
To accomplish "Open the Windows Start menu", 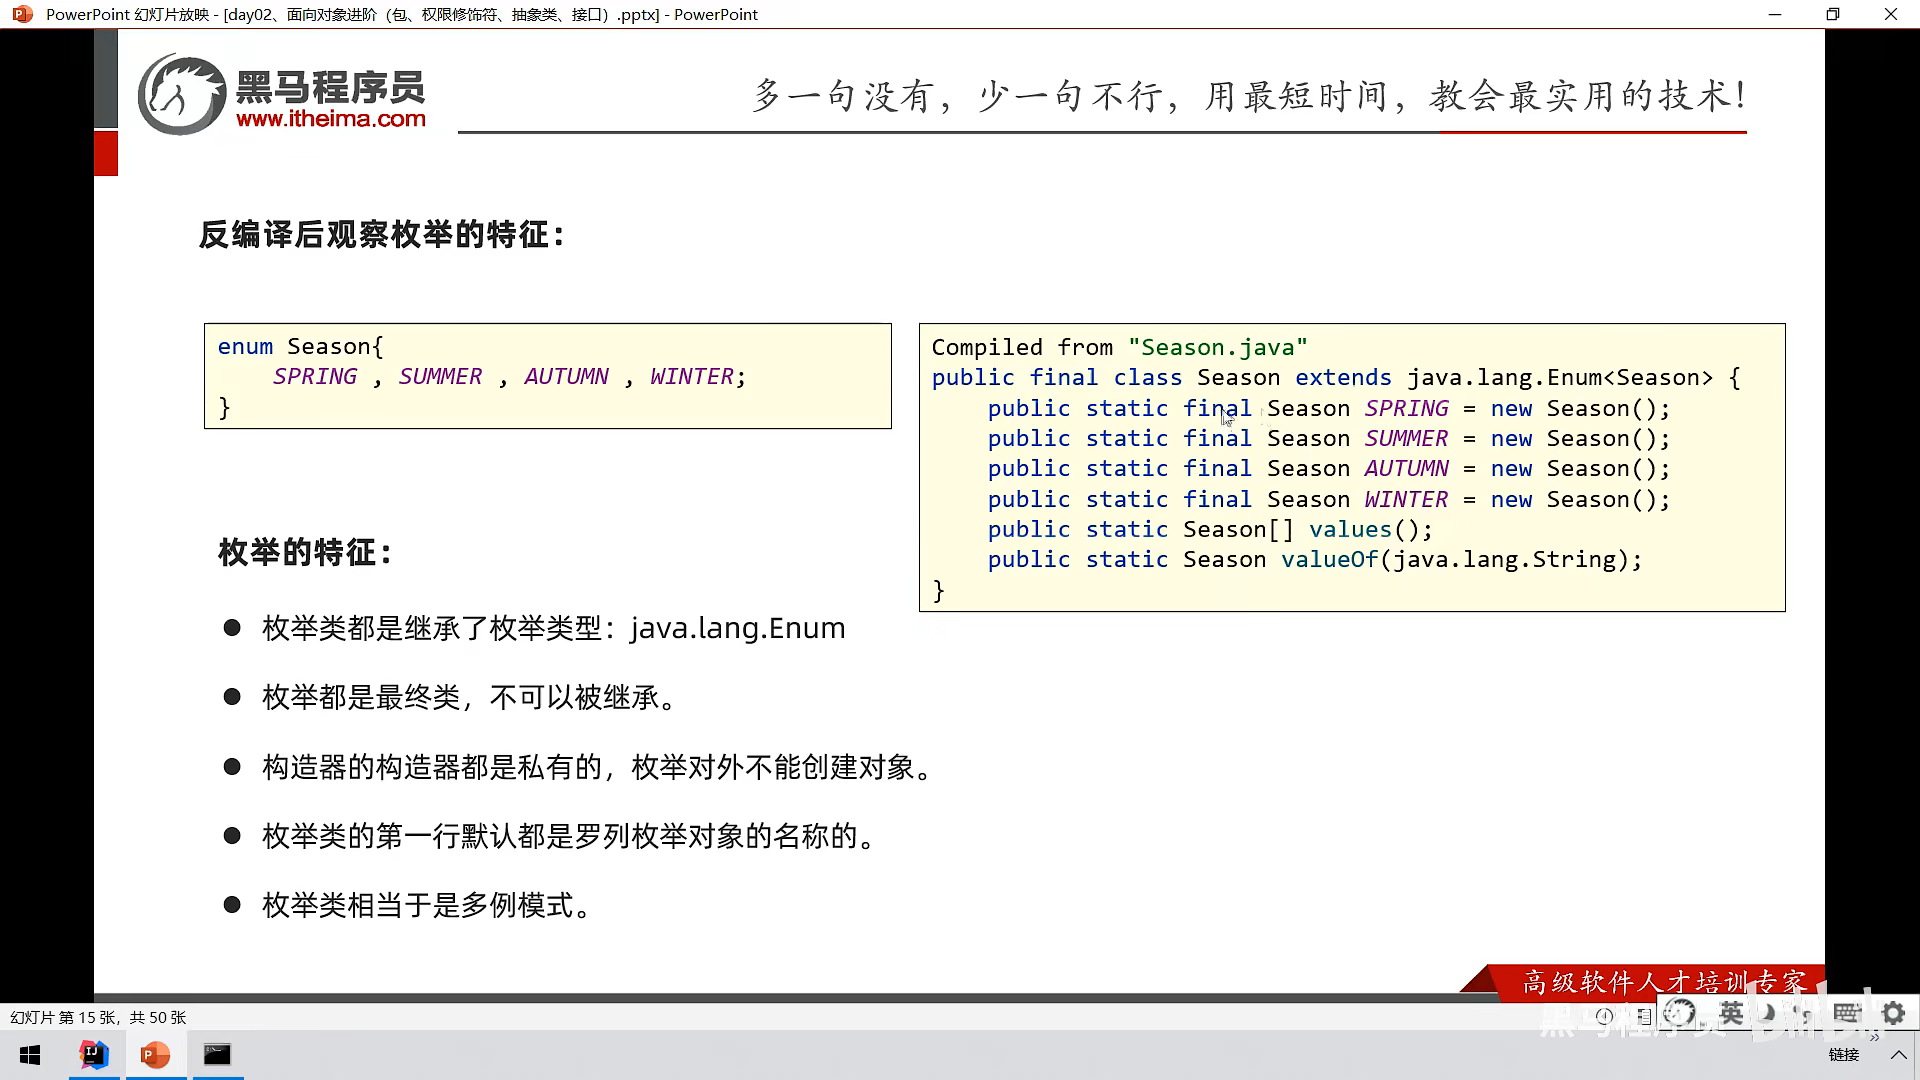I will coord(30,1055).
